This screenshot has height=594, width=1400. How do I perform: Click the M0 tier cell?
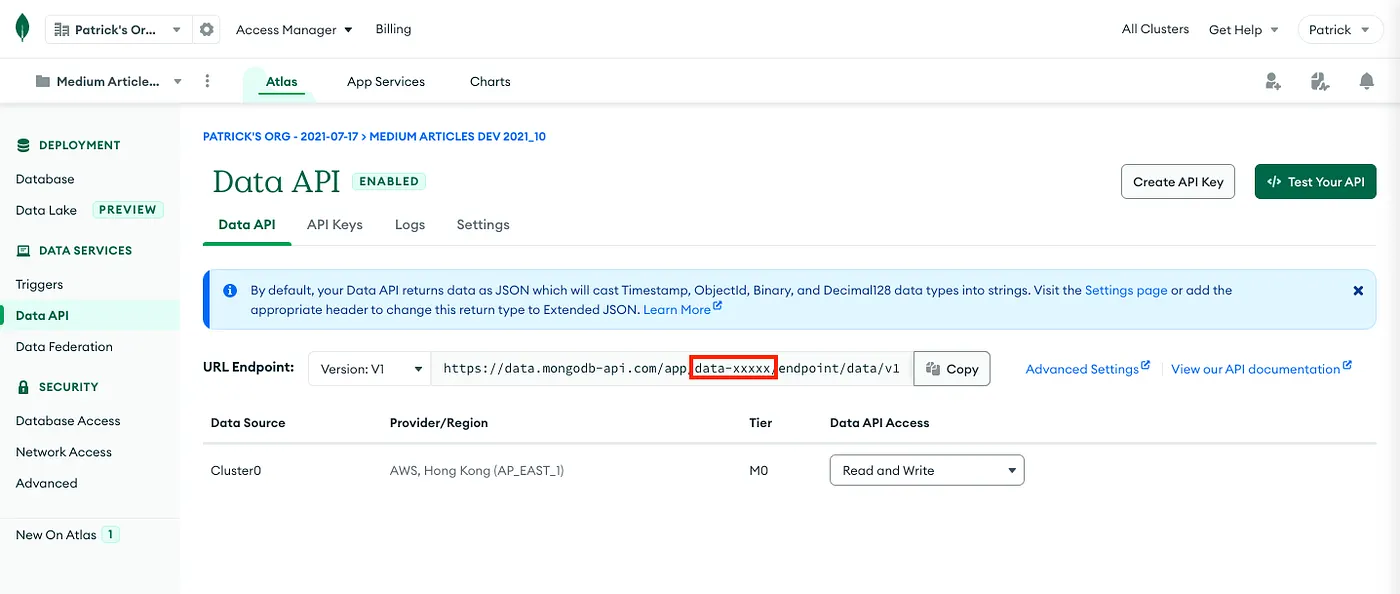tap(759, 470)
